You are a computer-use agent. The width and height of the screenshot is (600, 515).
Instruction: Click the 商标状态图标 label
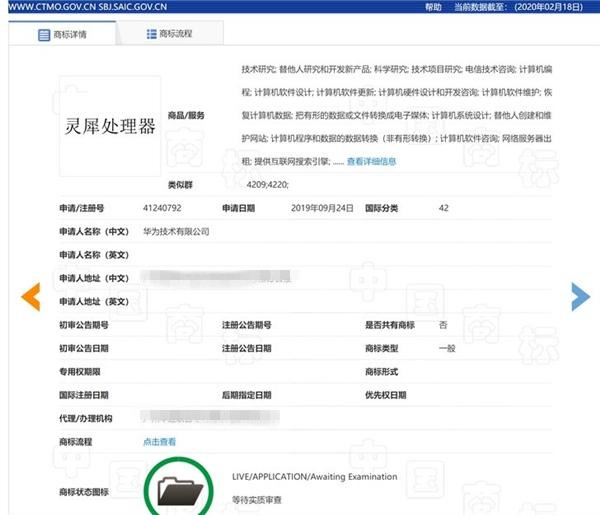[84, 492]
